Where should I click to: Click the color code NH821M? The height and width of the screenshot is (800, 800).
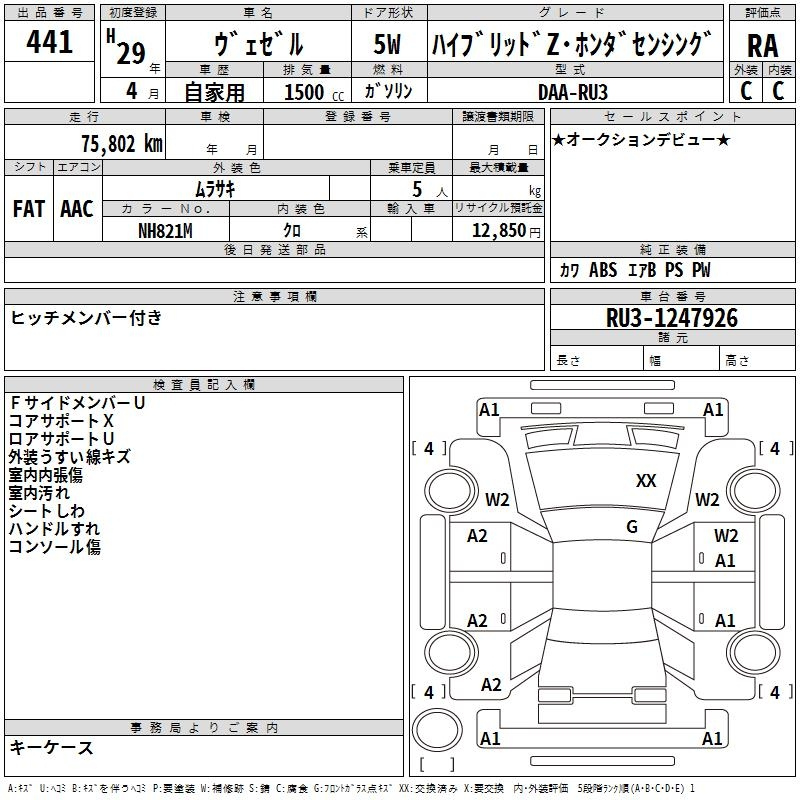click(166, 229)
